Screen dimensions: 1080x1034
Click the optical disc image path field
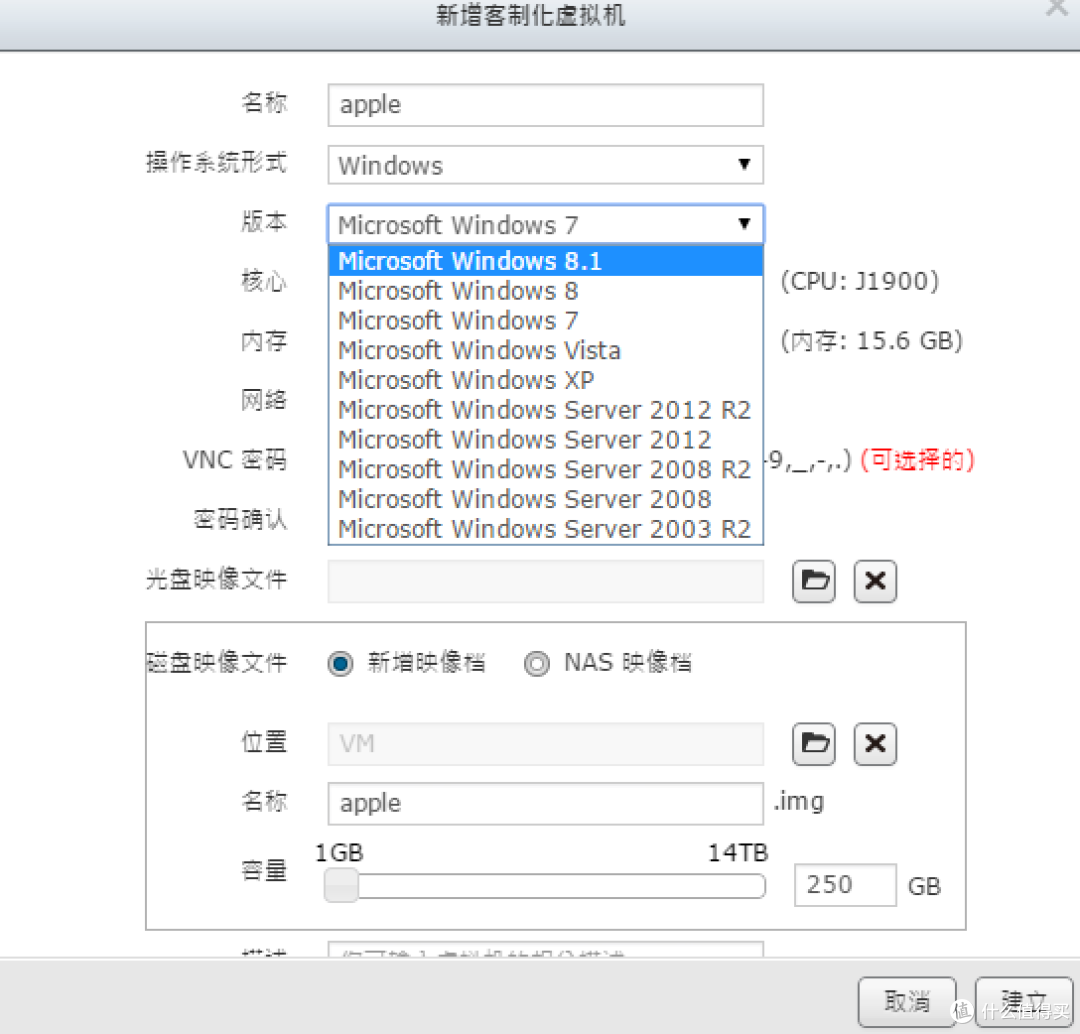coord(546,581)
